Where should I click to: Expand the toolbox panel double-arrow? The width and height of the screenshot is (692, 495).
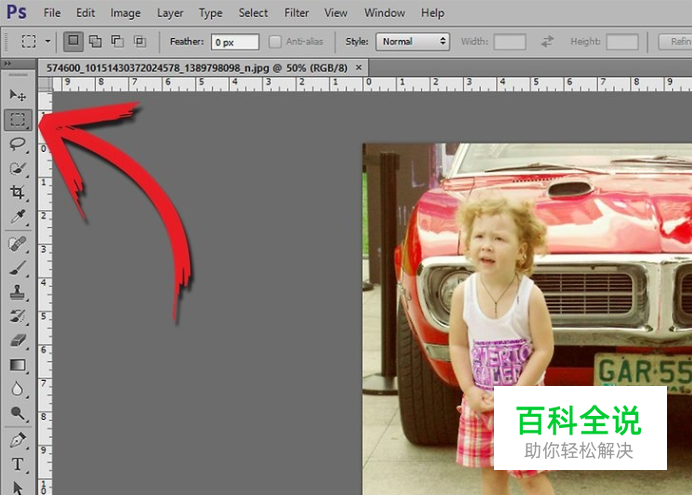(9, 63)
